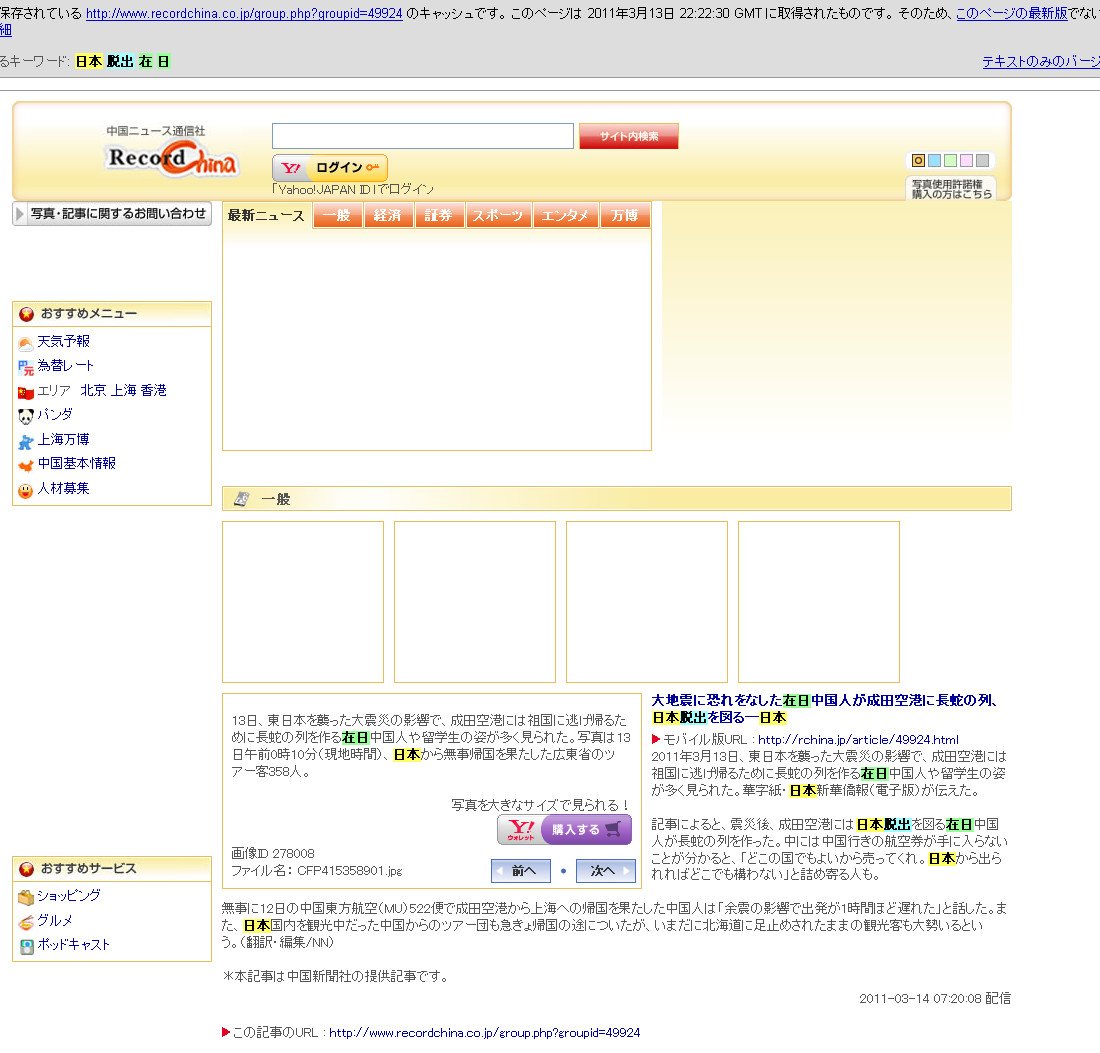Click the podcast icon
The width and height of the screenshot is (1100, 1053).
pyautogui.click(x=27, y=946)
